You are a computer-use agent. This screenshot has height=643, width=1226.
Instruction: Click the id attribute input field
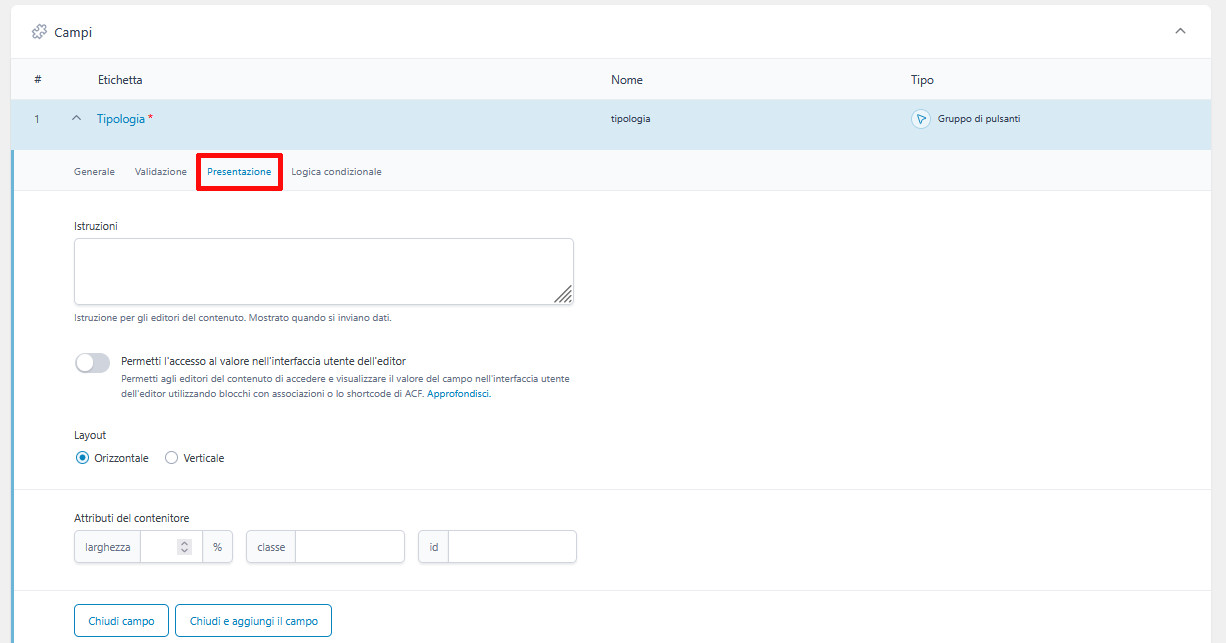coord(512,547)
